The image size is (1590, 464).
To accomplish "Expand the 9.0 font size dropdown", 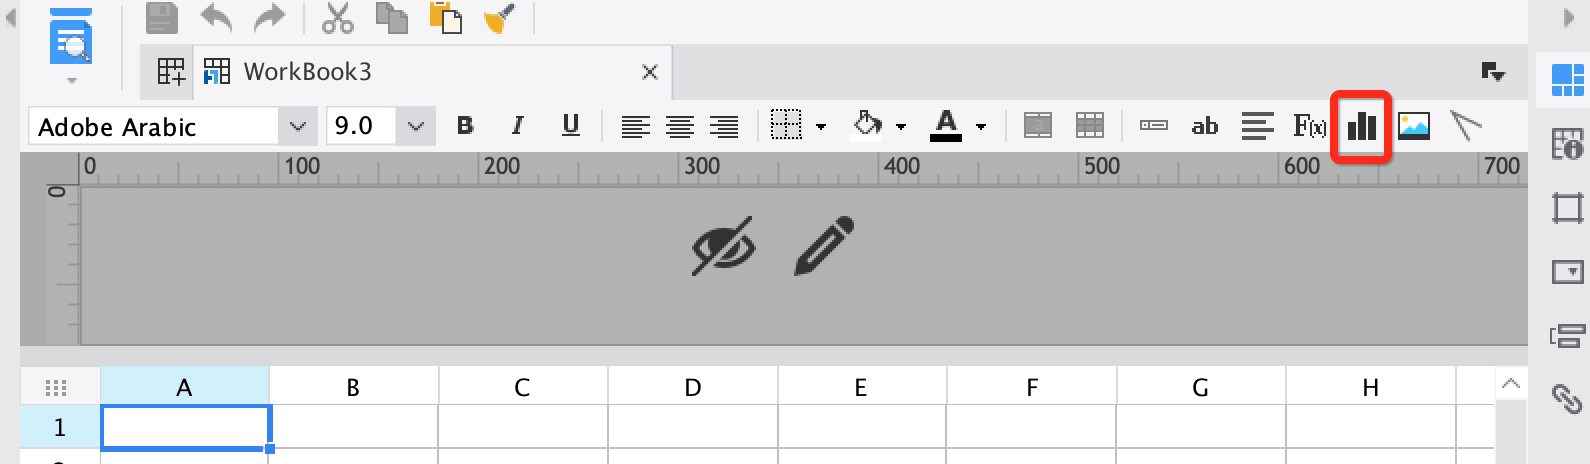I will (x=416, y=127).
